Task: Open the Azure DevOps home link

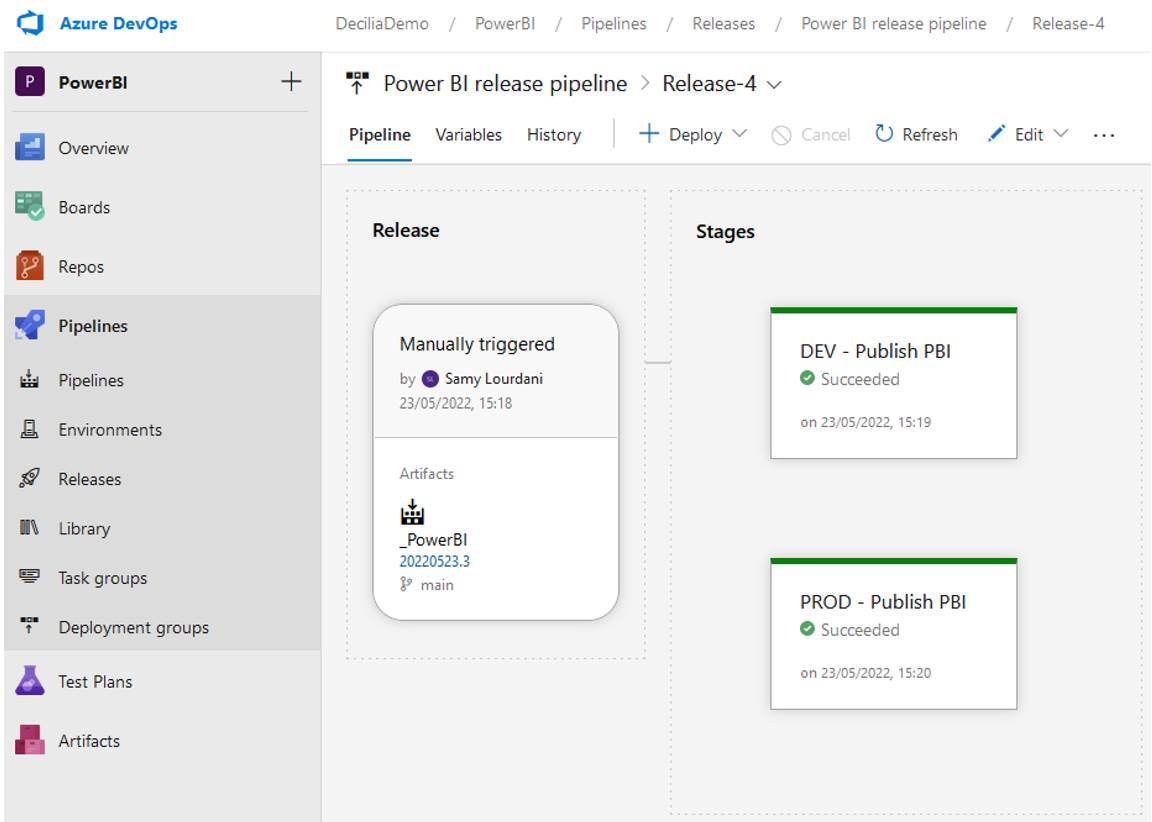Action: 118,24
